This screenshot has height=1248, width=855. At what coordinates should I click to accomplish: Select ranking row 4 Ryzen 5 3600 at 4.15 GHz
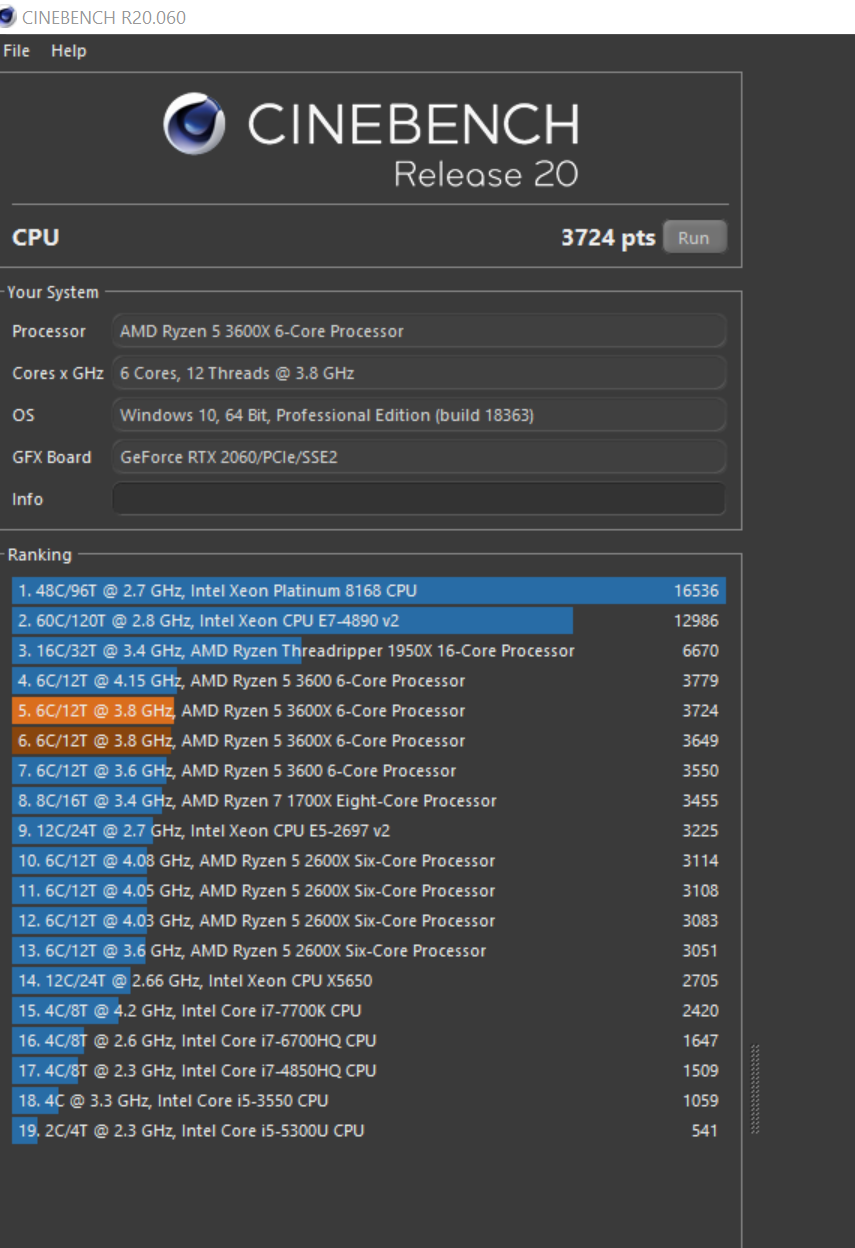(369, 681)
